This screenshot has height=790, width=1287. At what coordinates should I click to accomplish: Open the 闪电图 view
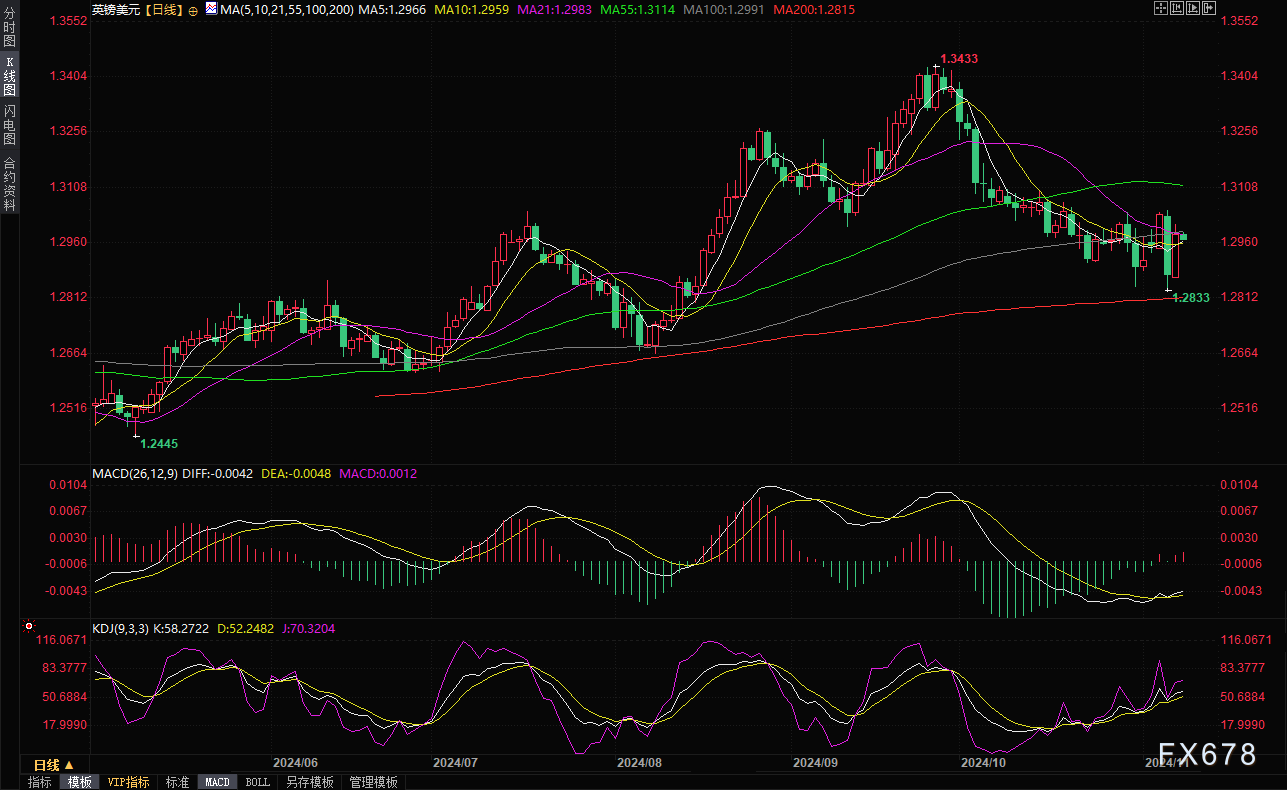(9, 125)
